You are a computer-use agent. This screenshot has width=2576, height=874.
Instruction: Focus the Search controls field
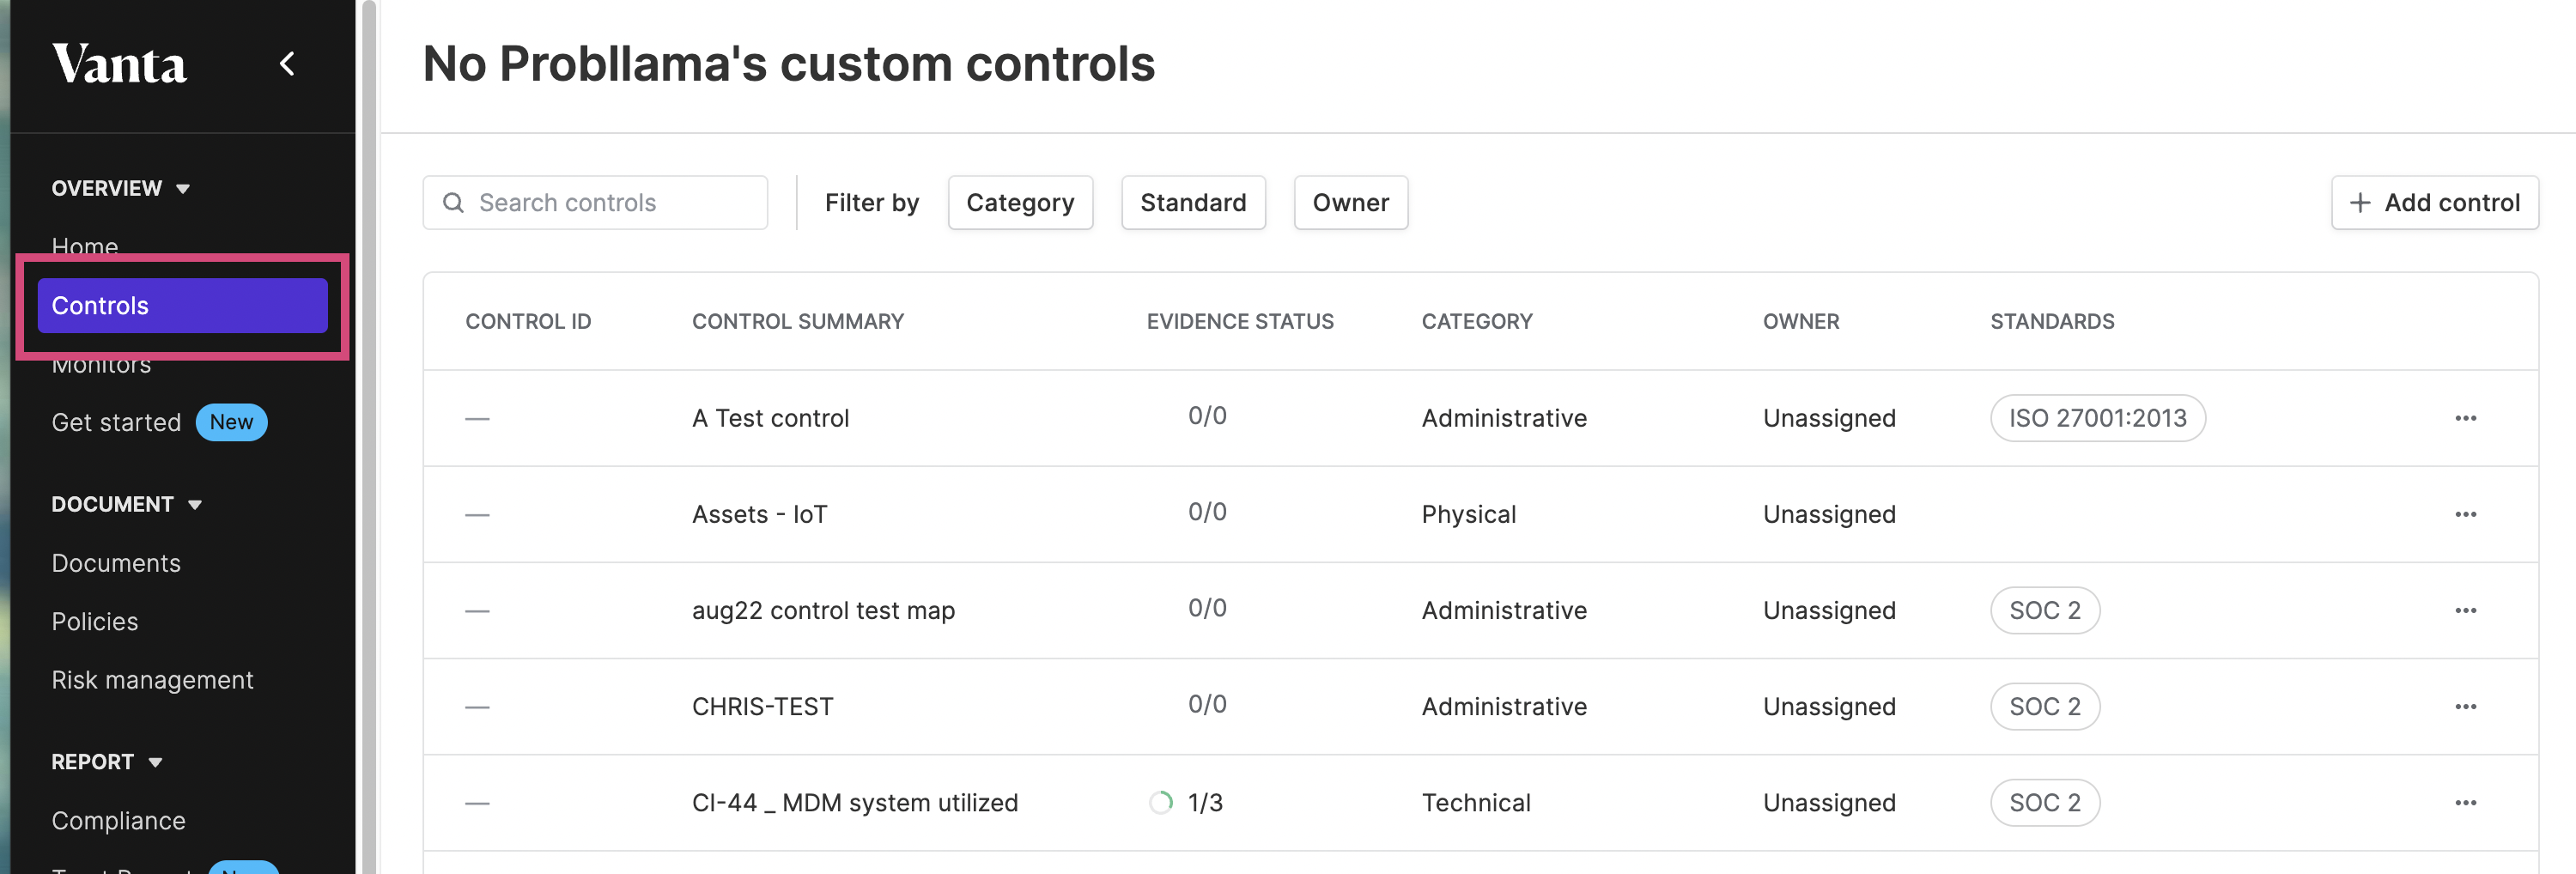595,203
